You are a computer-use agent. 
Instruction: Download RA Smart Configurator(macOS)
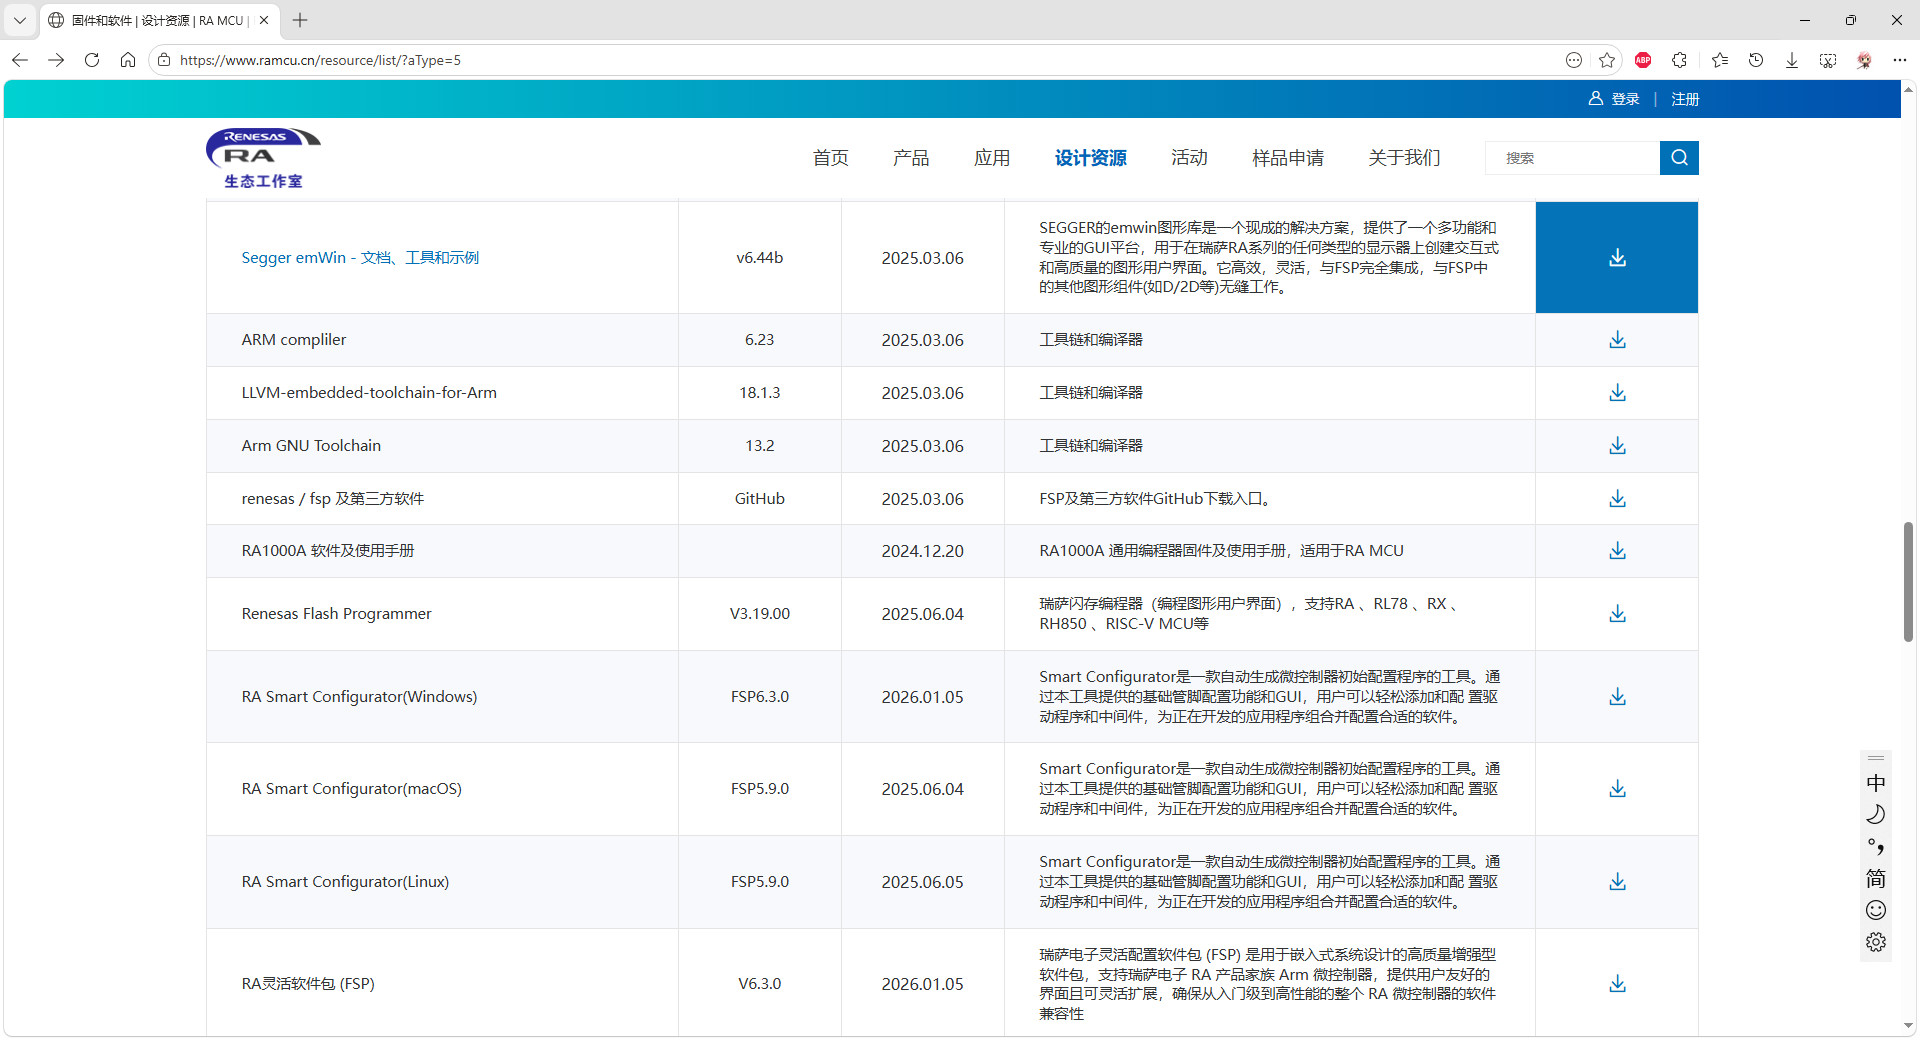coord(1617,789)
